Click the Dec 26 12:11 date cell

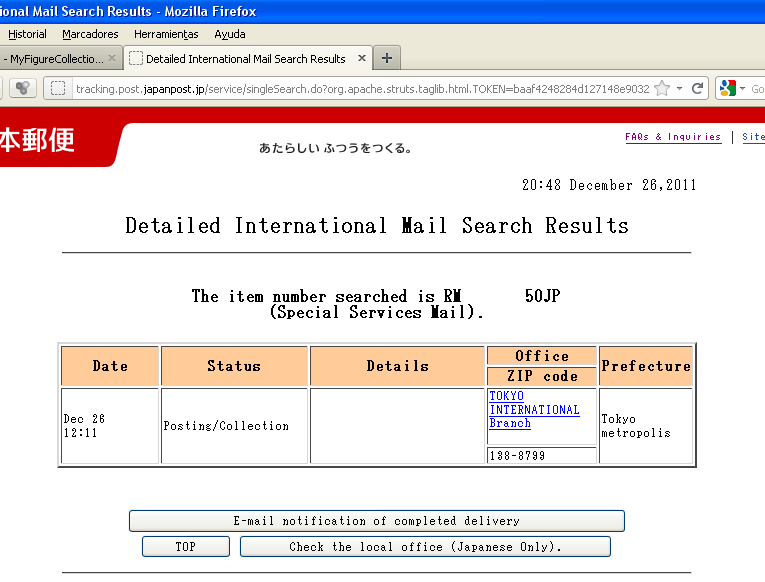pos(110,426)
